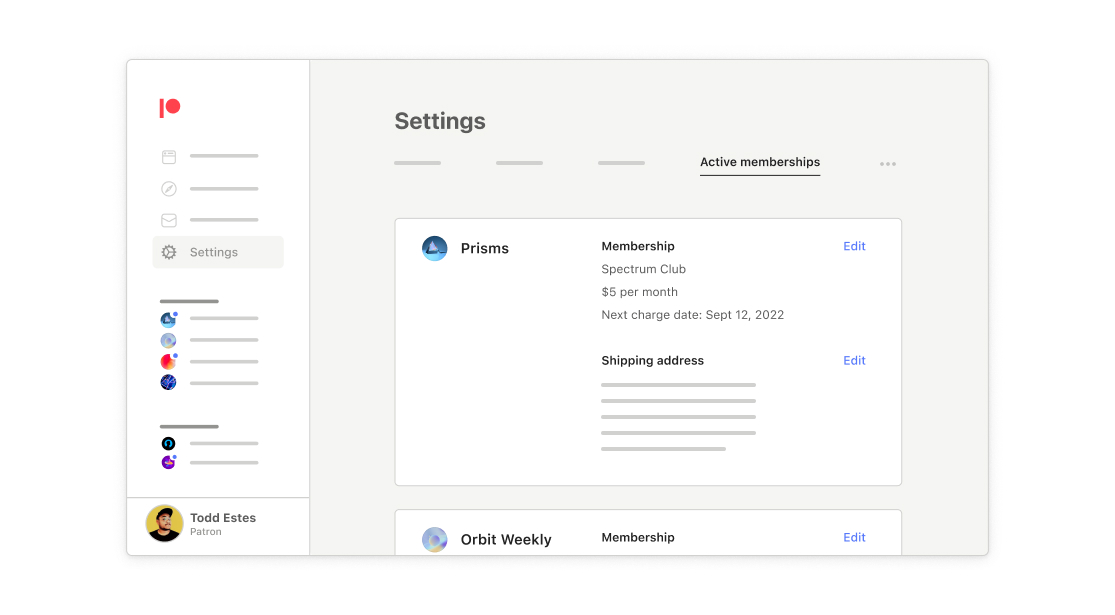Screen dimensions: 1115x615
Task: Switch to the Active memberships tab
Action: coord(760,162)
